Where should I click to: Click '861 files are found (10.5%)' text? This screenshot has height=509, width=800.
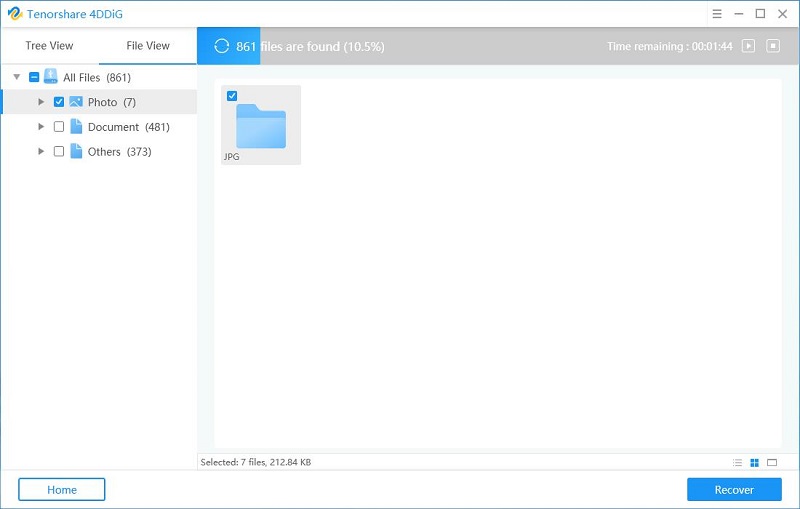[x=310, y=46]
